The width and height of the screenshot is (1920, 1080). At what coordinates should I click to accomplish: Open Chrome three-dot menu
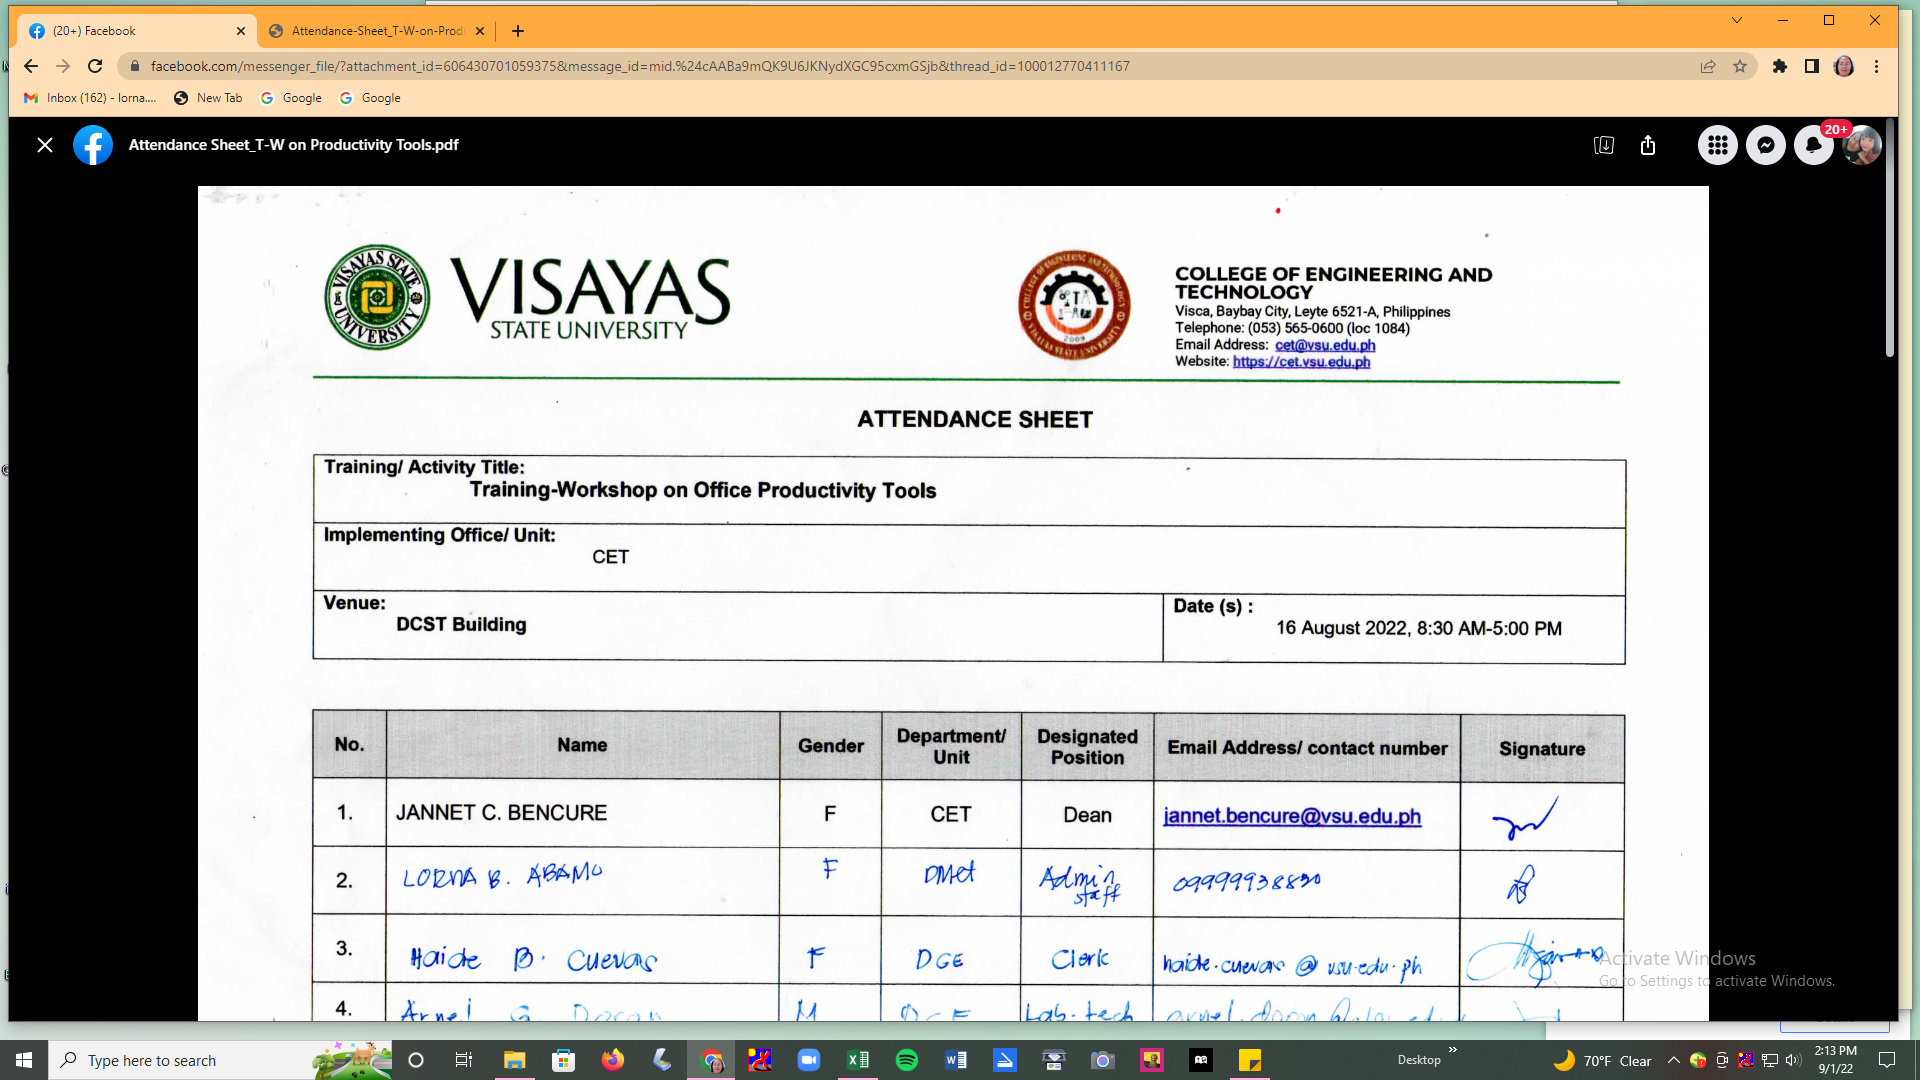1877,66
